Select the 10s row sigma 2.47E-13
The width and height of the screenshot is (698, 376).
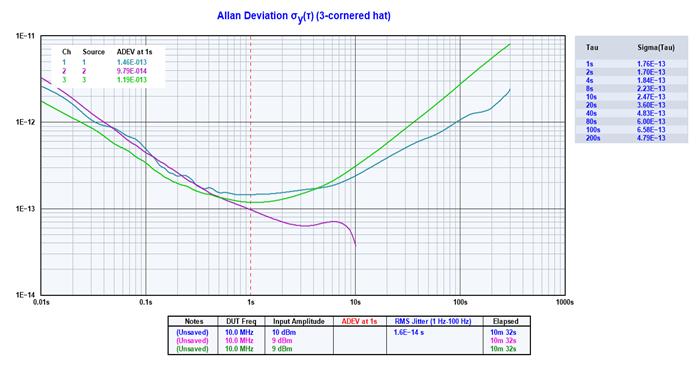[x=651, y=97]
